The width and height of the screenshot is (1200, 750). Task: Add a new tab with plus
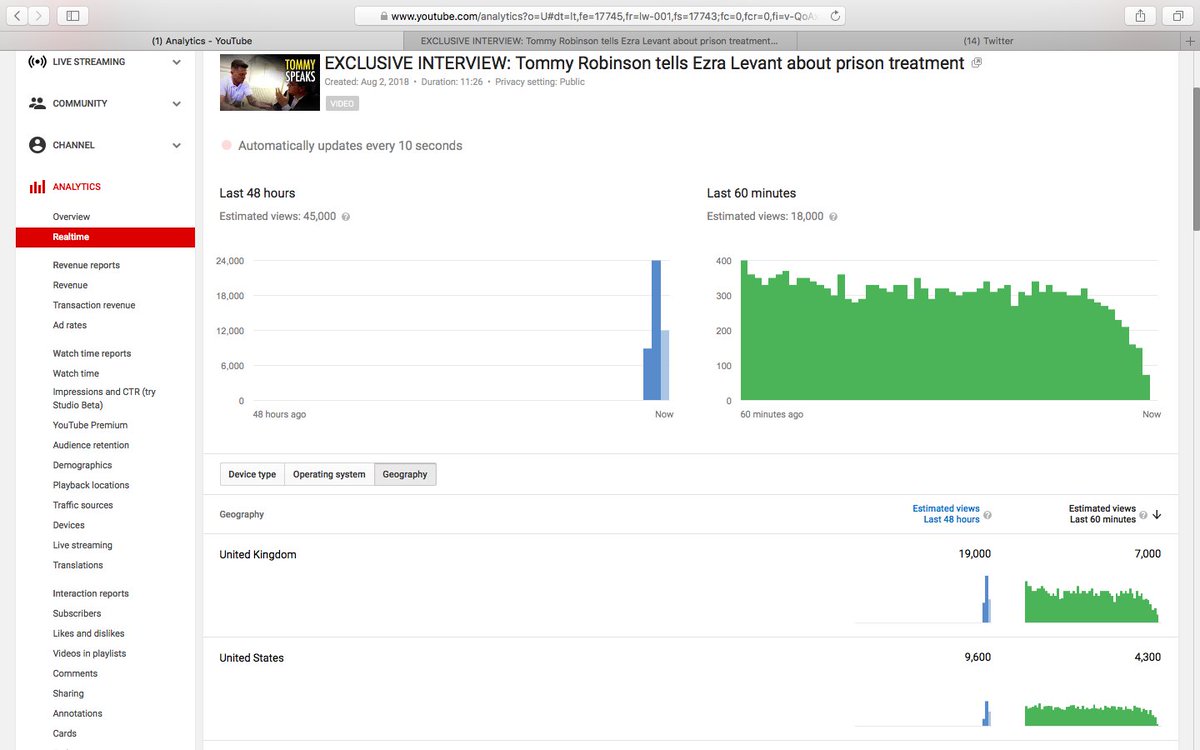[x=1189, y=41]
